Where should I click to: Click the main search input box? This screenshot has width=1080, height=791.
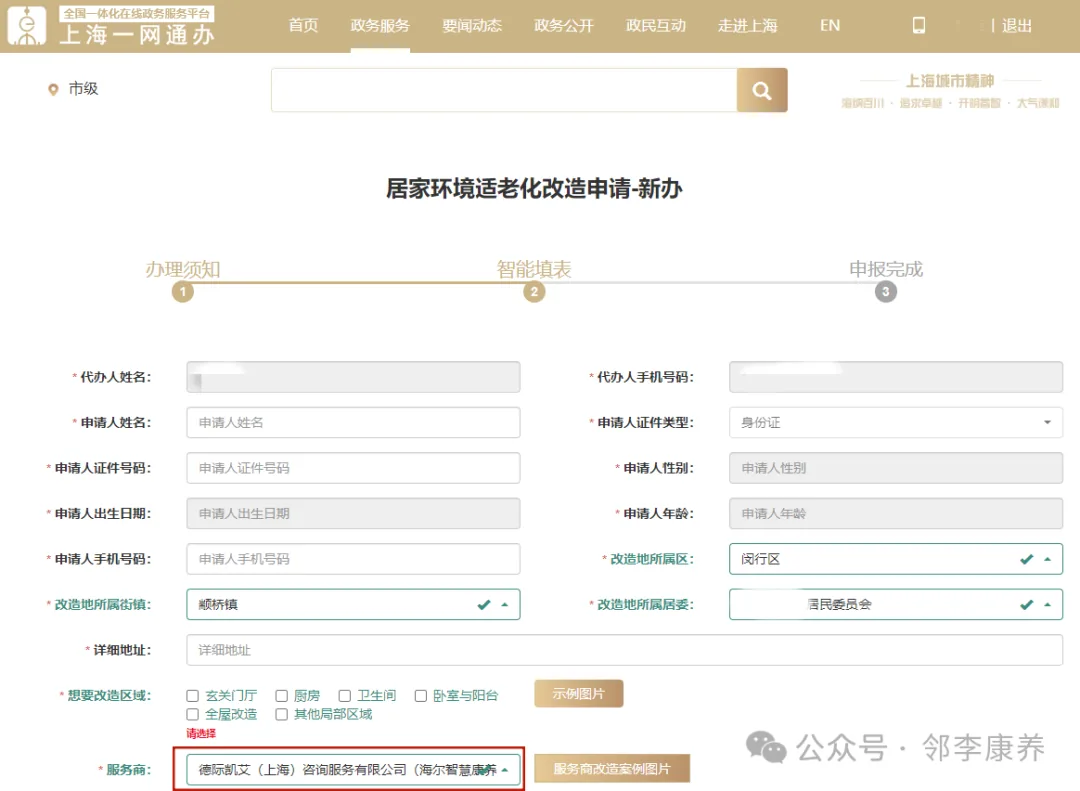pyautogui.click(x=504, y=90)
